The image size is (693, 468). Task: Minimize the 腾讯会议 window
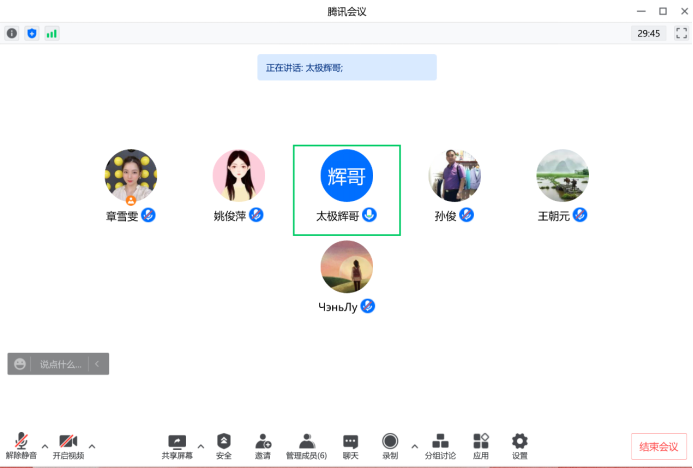tap(641, 11)
